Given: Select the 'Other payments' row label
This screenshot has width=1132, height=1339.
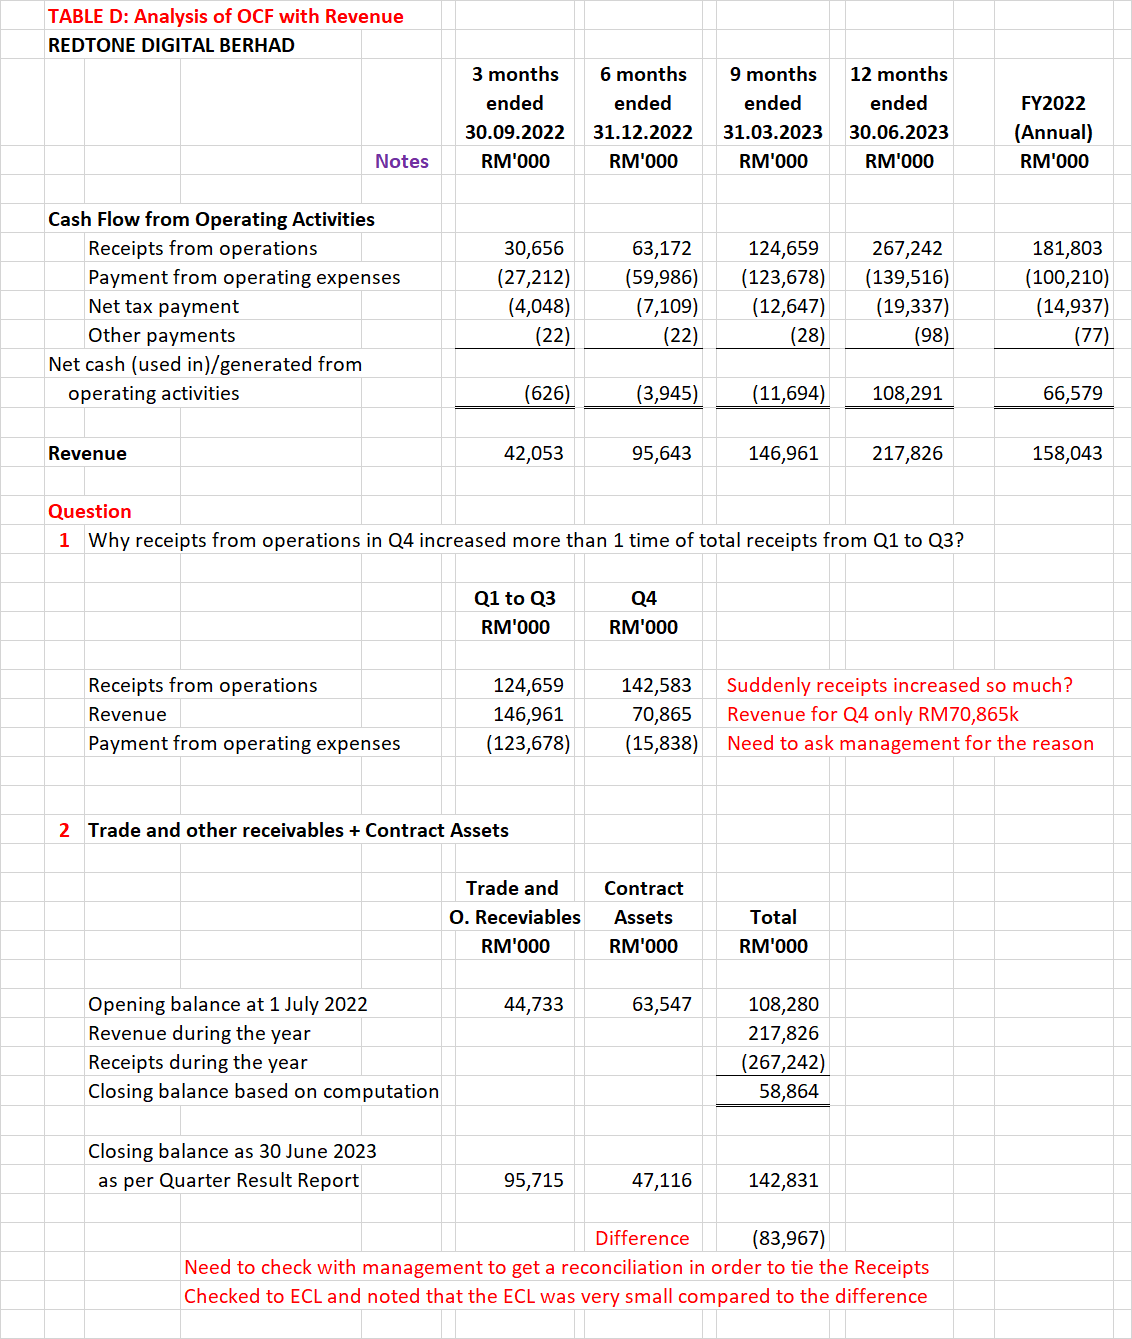Looking at the screenshot, I should tap(162, 335).
